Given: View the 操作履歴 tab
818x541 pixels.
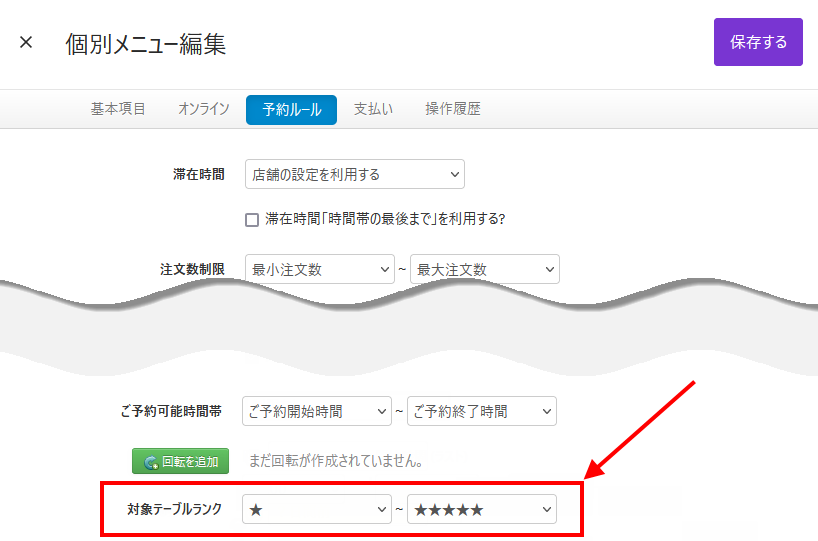Looking at the screenshot, I should 452,109.
